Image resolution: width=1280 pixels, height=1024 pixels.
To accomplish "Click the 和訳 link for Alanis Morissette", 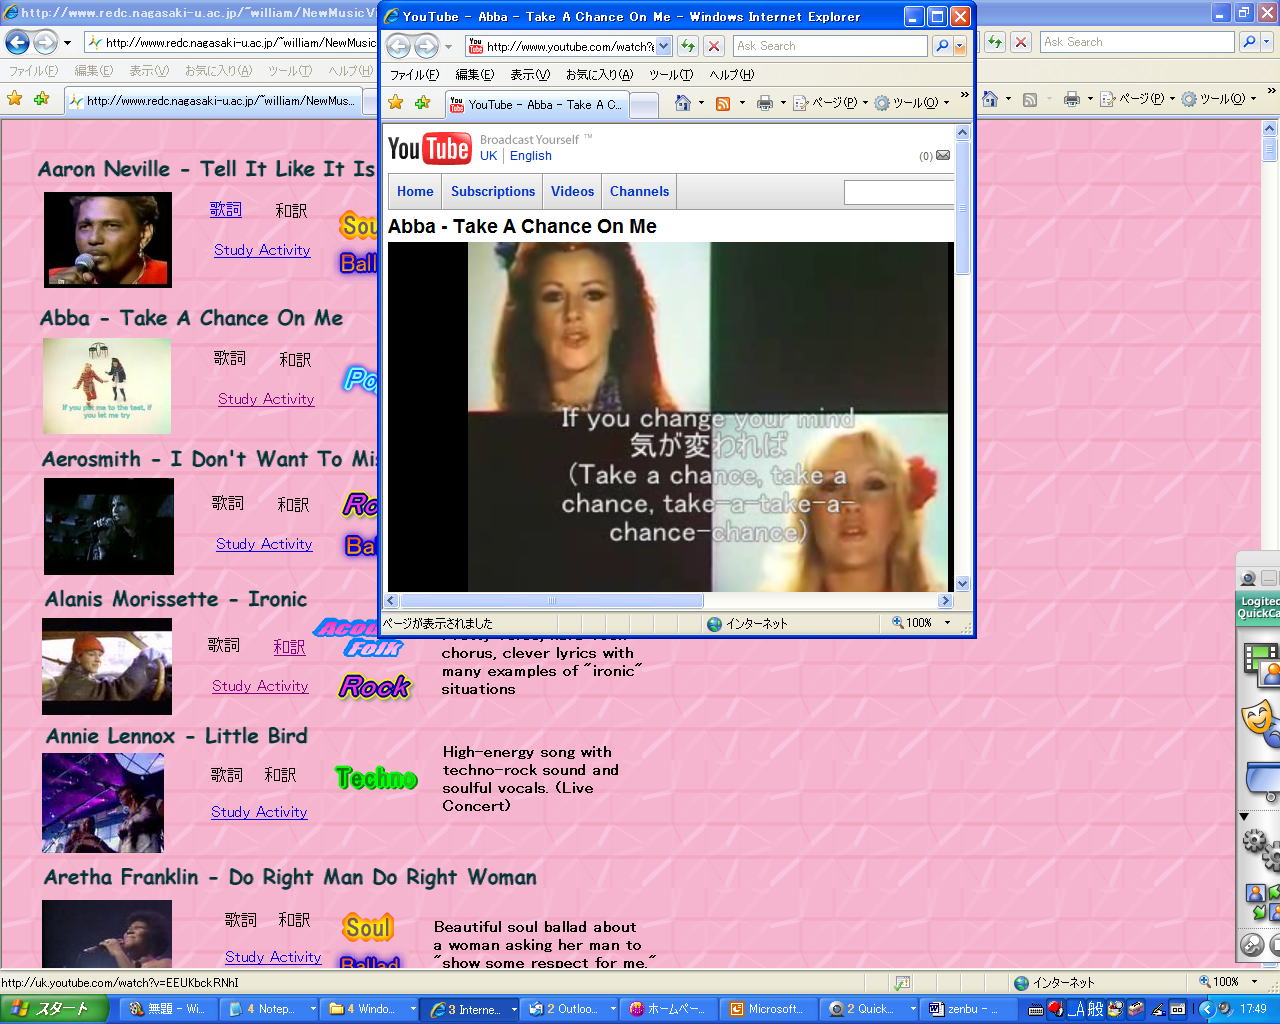I will (289, 647).
